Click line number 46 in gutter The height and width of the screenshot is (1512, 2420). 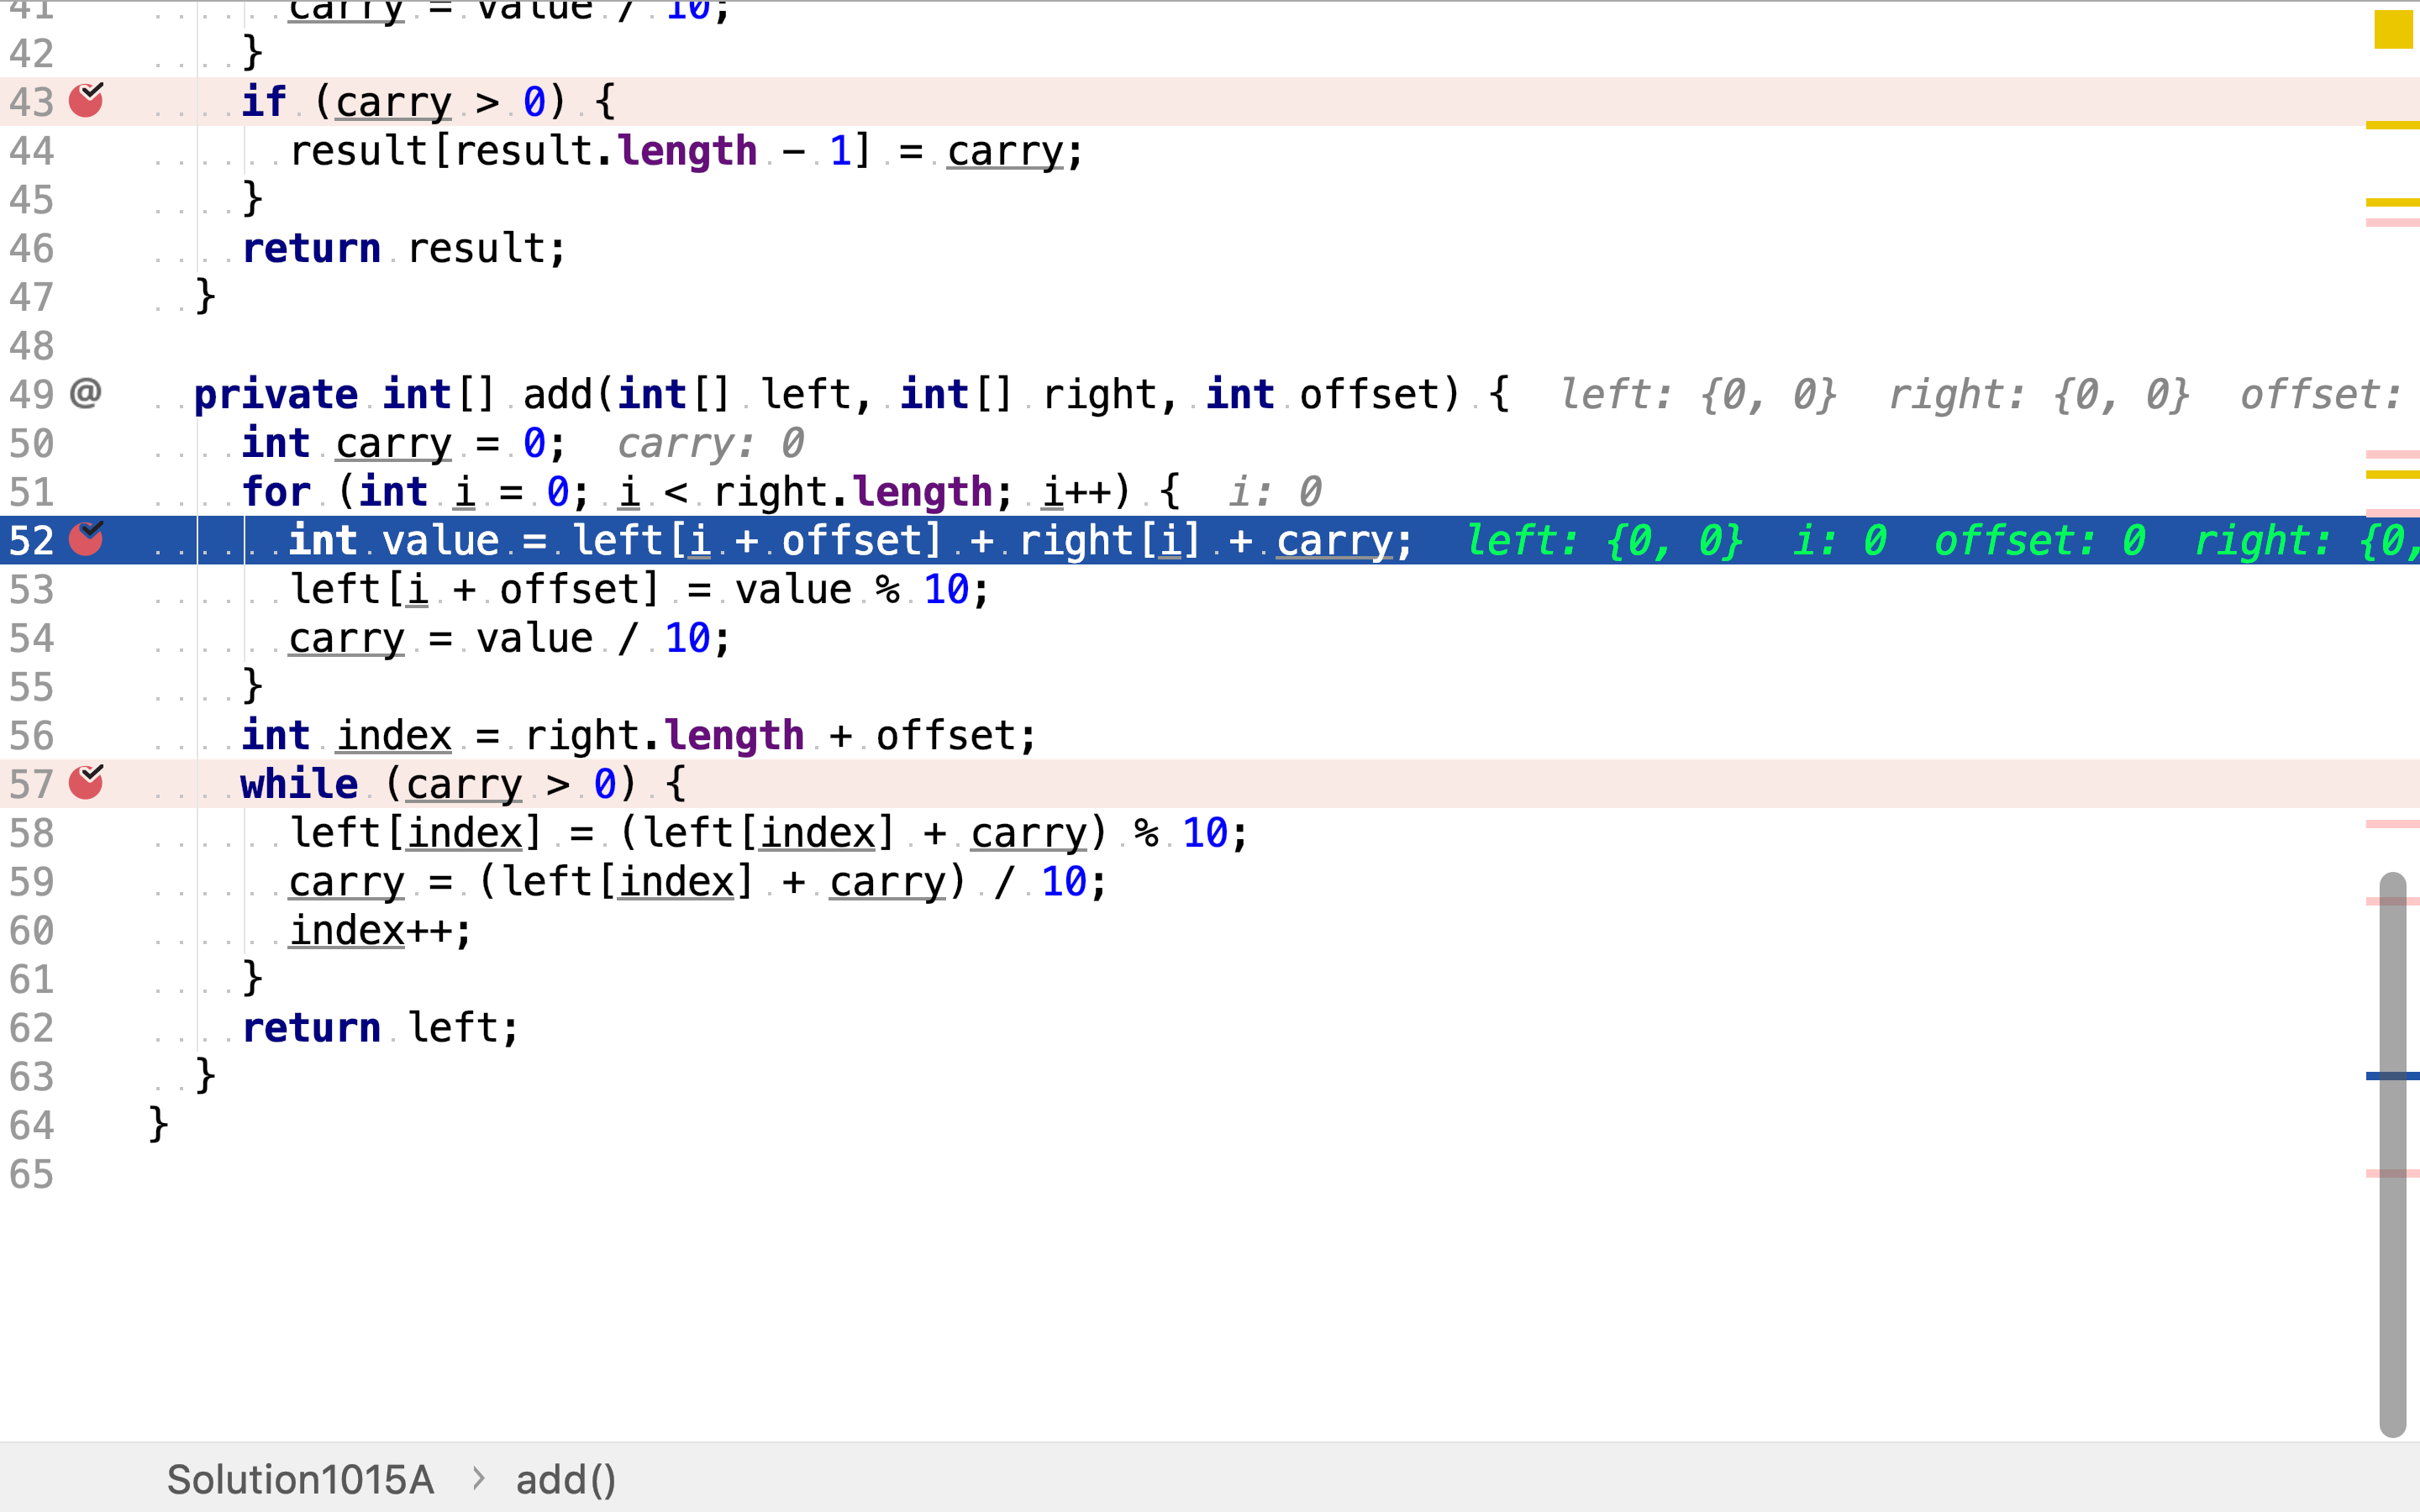(32, 248)
